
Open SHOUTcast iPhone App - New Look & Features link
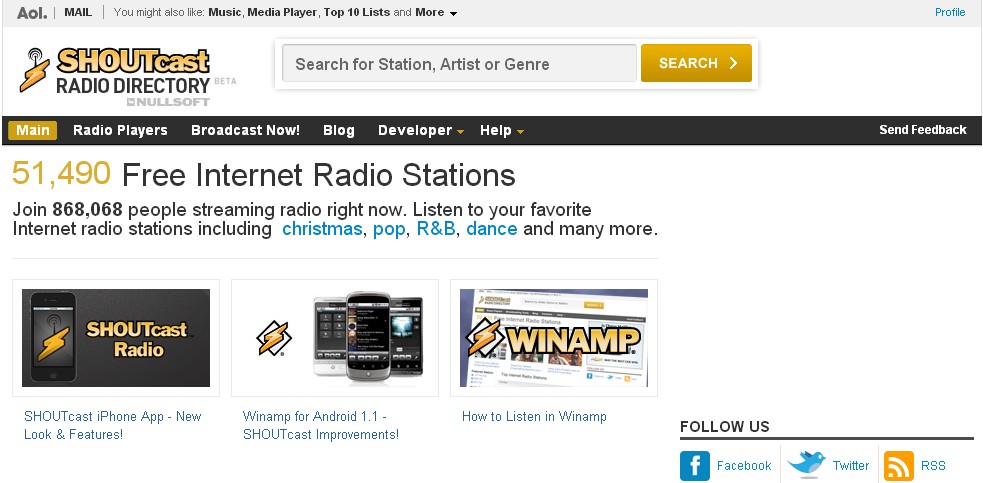click(x=113, y=425)
